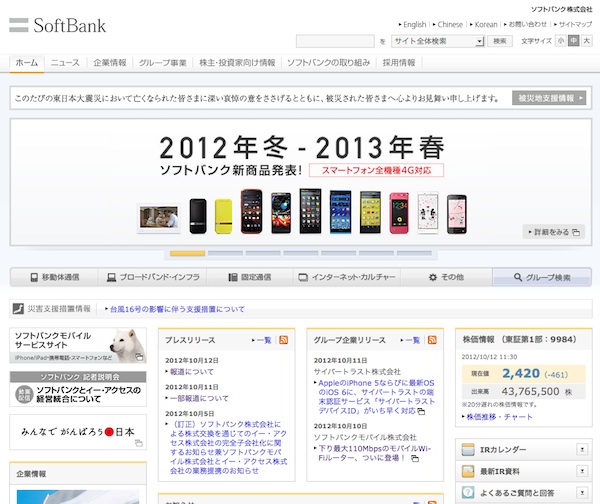Image resolution: width=600 pixels, height=504 pixels.
Task: Open the お問い合わせ link
Action: [528, 24]
